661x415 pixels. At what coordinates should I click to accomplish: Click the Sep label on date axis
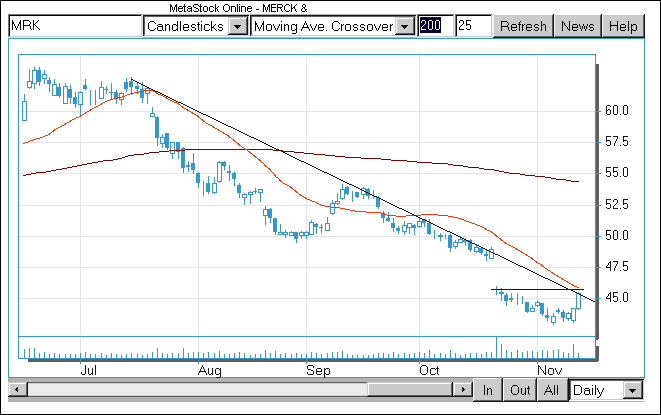coord(318,371)
